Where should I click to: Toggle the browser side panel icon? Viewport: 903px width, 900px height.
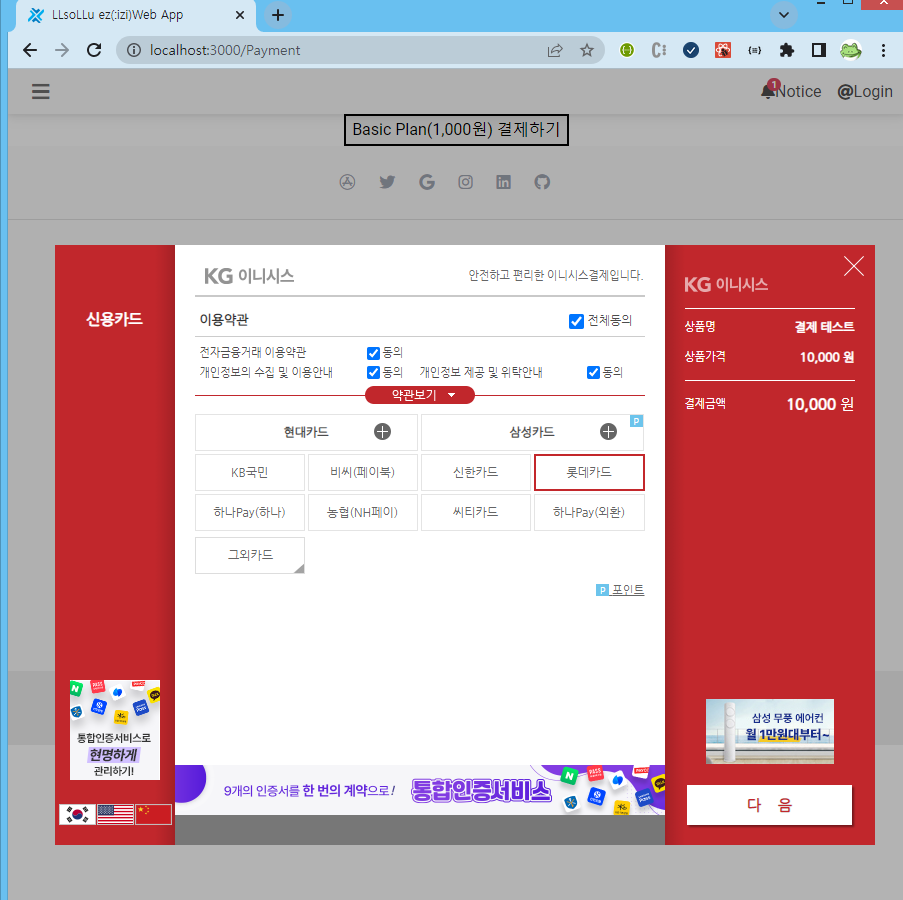point(818,51)
